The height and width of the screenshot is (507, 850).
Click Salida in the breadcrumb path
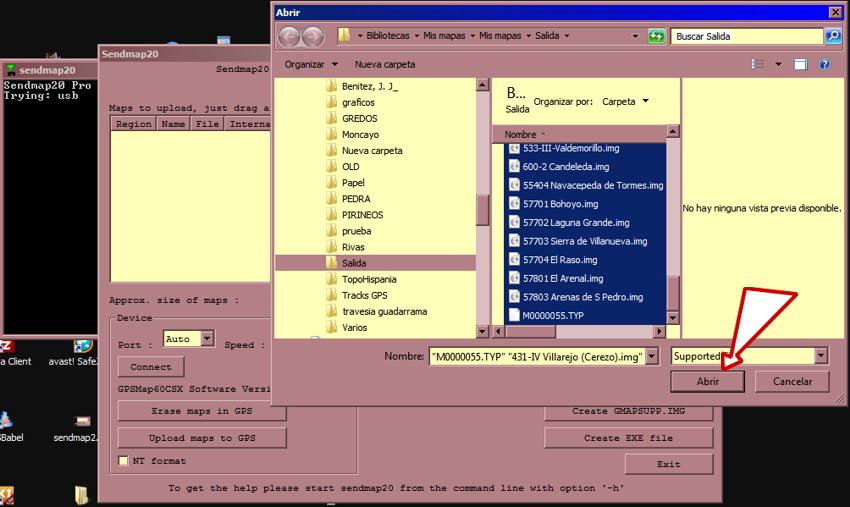coord(547,36)
